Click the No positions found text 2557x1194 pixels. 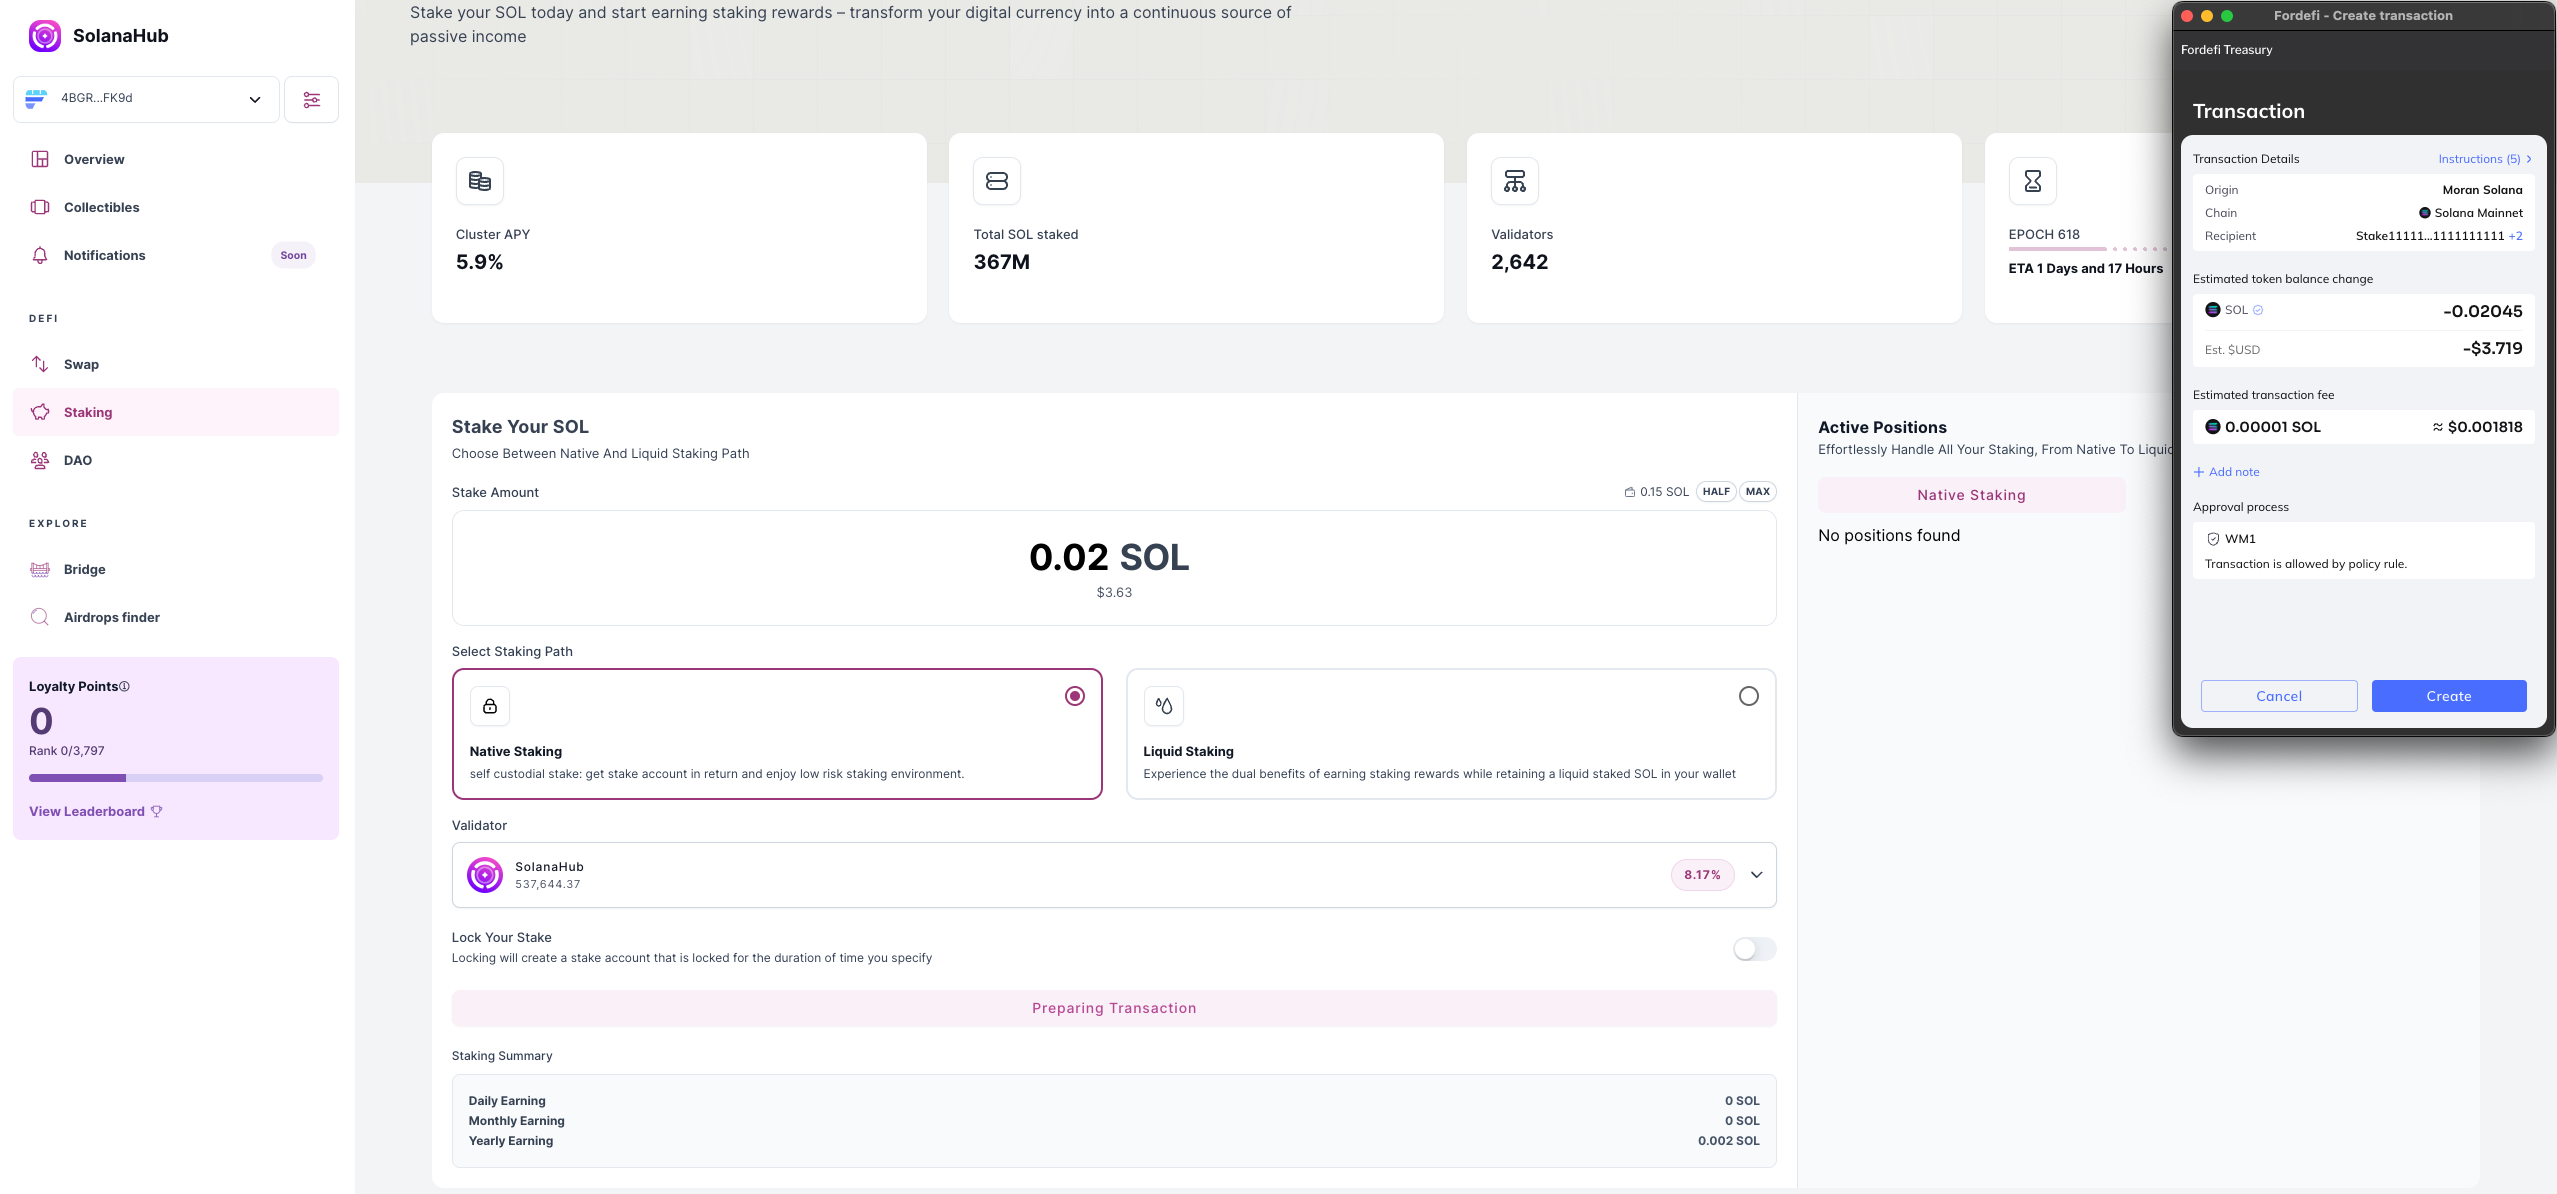(x=1888, y=536)
